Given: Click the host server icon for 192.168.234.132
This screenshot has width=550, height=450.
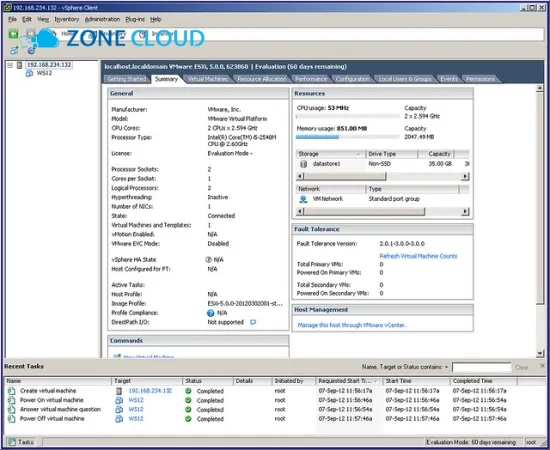Looking at the screenshot, I should tap(20, 65).
